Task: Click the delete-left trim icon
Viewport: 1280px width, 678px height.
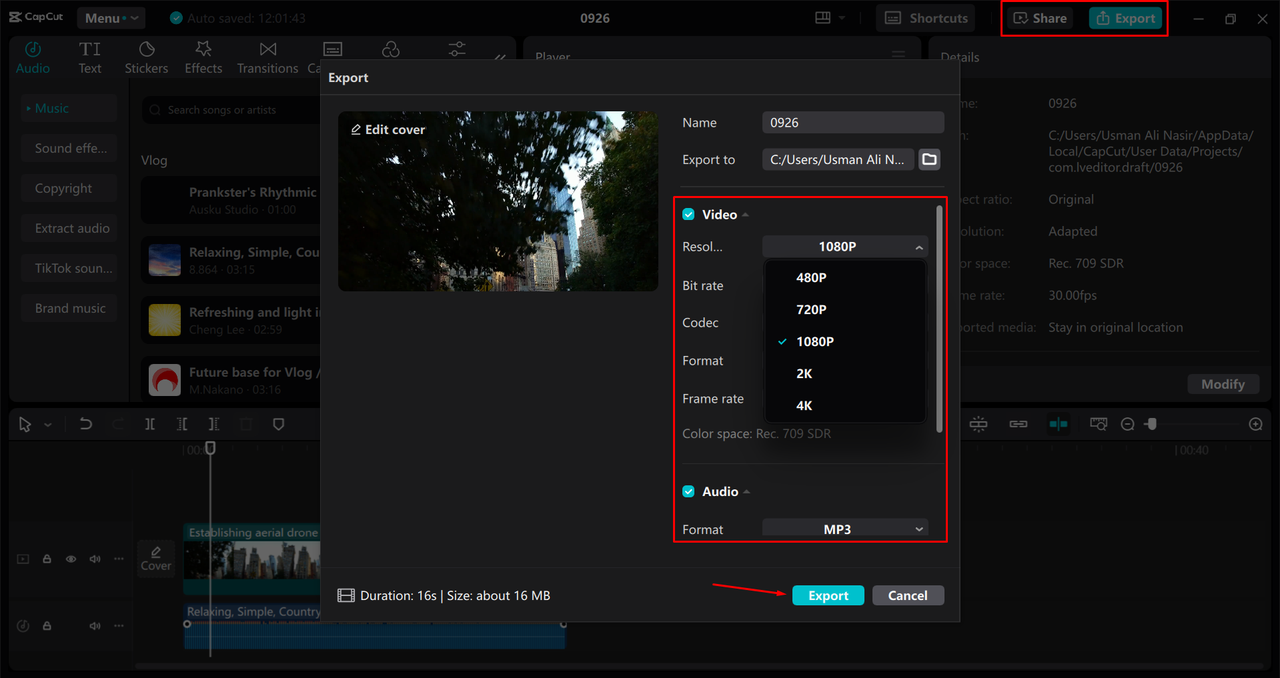Action: [x=182, y=424]
